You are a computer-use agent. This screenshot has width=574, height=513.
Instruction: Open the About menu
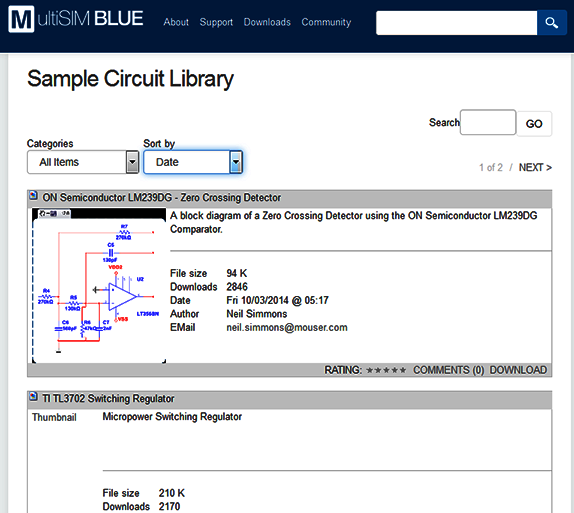point(176,22)
